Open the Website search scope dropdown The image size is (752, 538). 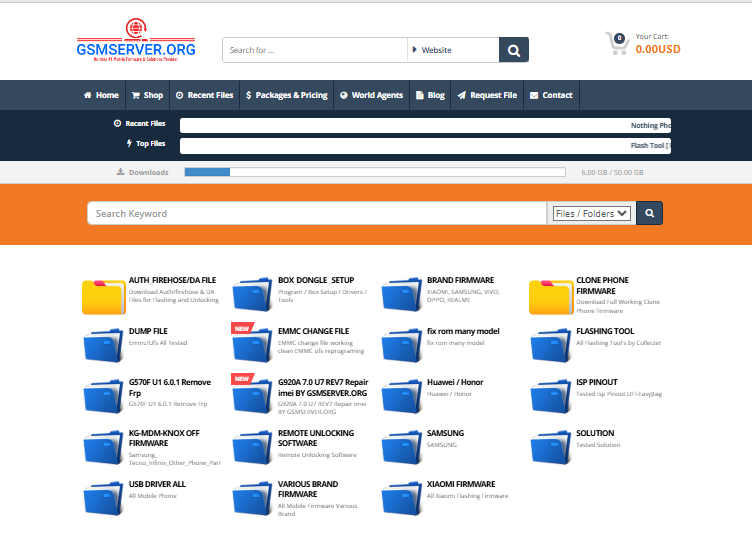coord(453,50)
